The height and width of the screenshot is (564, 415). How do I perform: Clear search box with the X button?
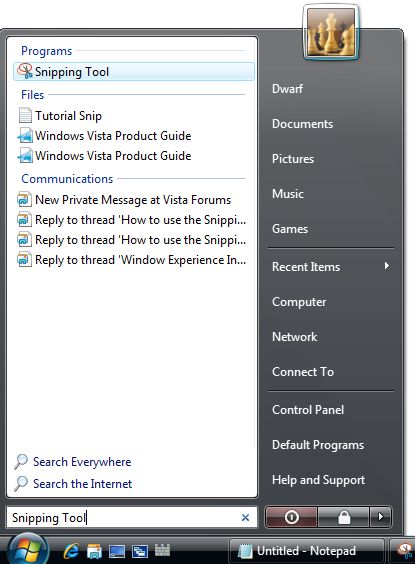(x=245, y=518)
